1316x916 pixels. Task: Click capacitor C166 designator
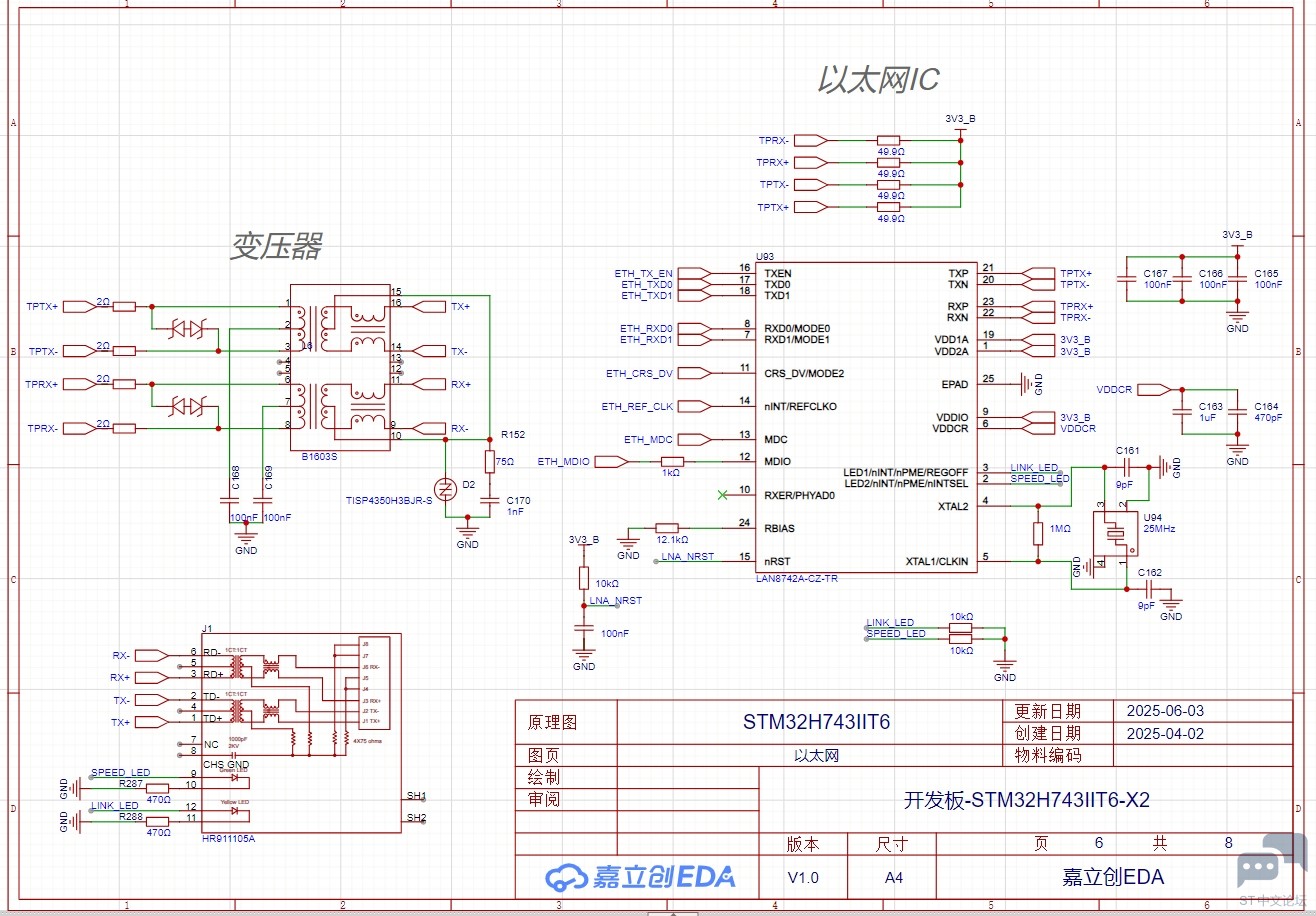tap(1211, 273)
